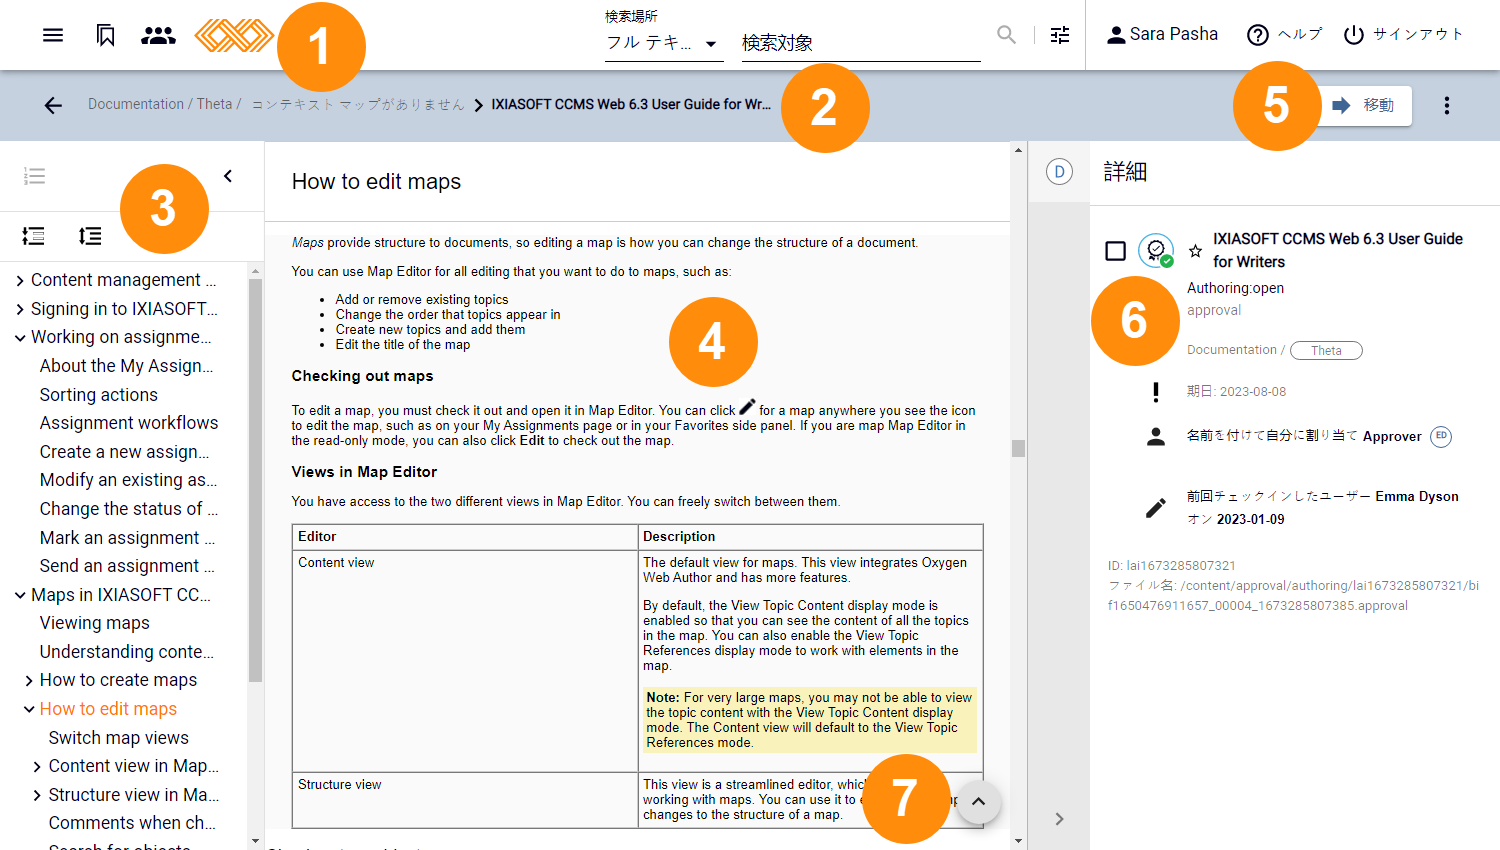
Task: Focus the search target input field
Action: [860, 43]
